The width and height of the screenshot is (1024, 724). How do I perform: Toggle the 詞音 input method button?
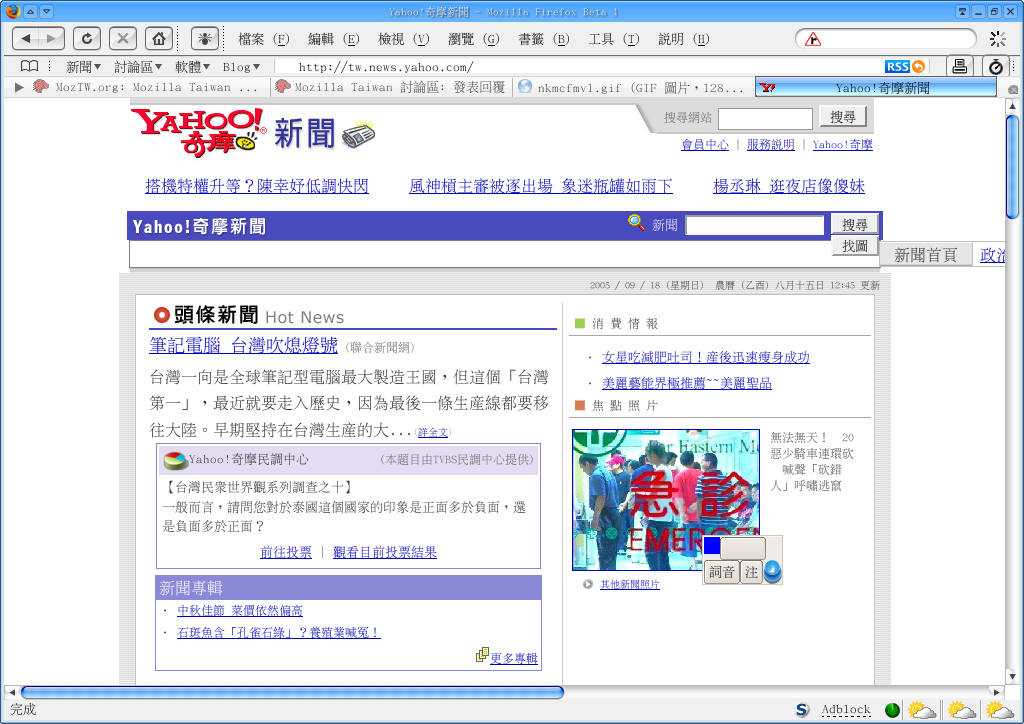(x=721, y=572)
